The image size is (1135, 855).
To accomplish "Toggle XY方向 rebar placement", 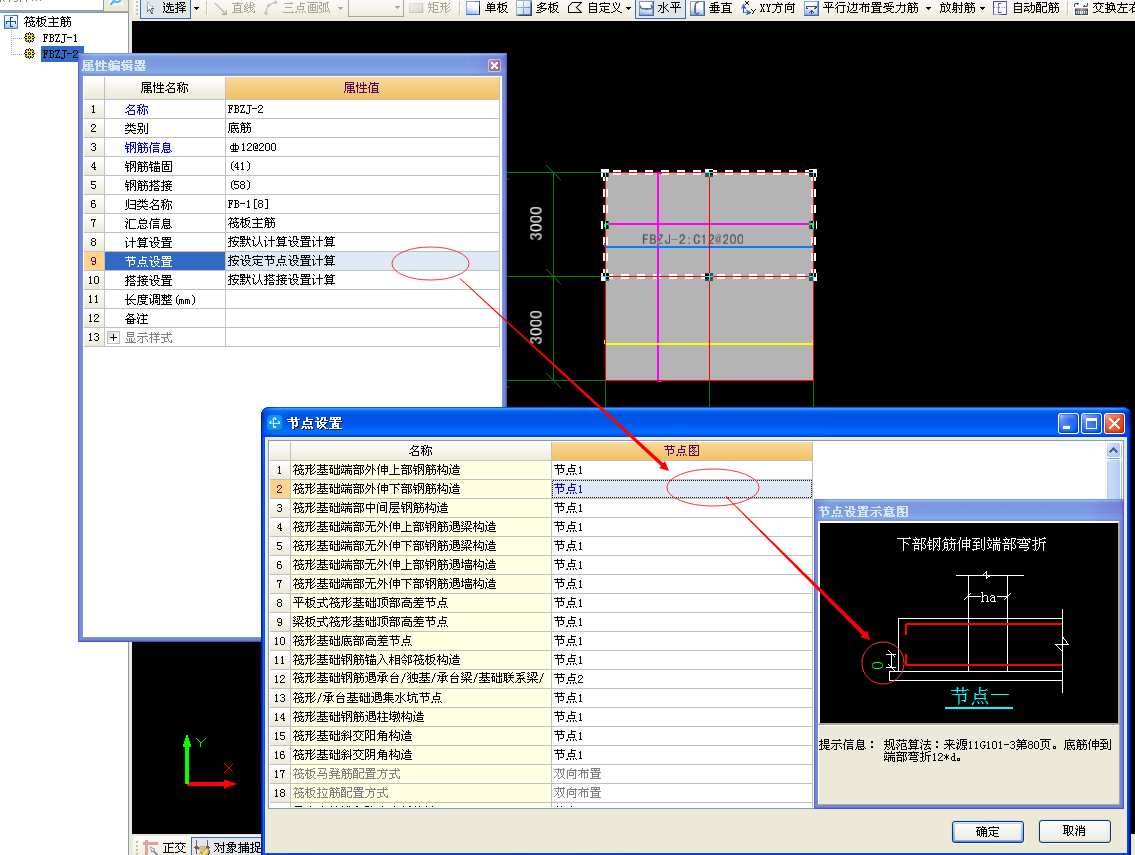I will [768, 8].
